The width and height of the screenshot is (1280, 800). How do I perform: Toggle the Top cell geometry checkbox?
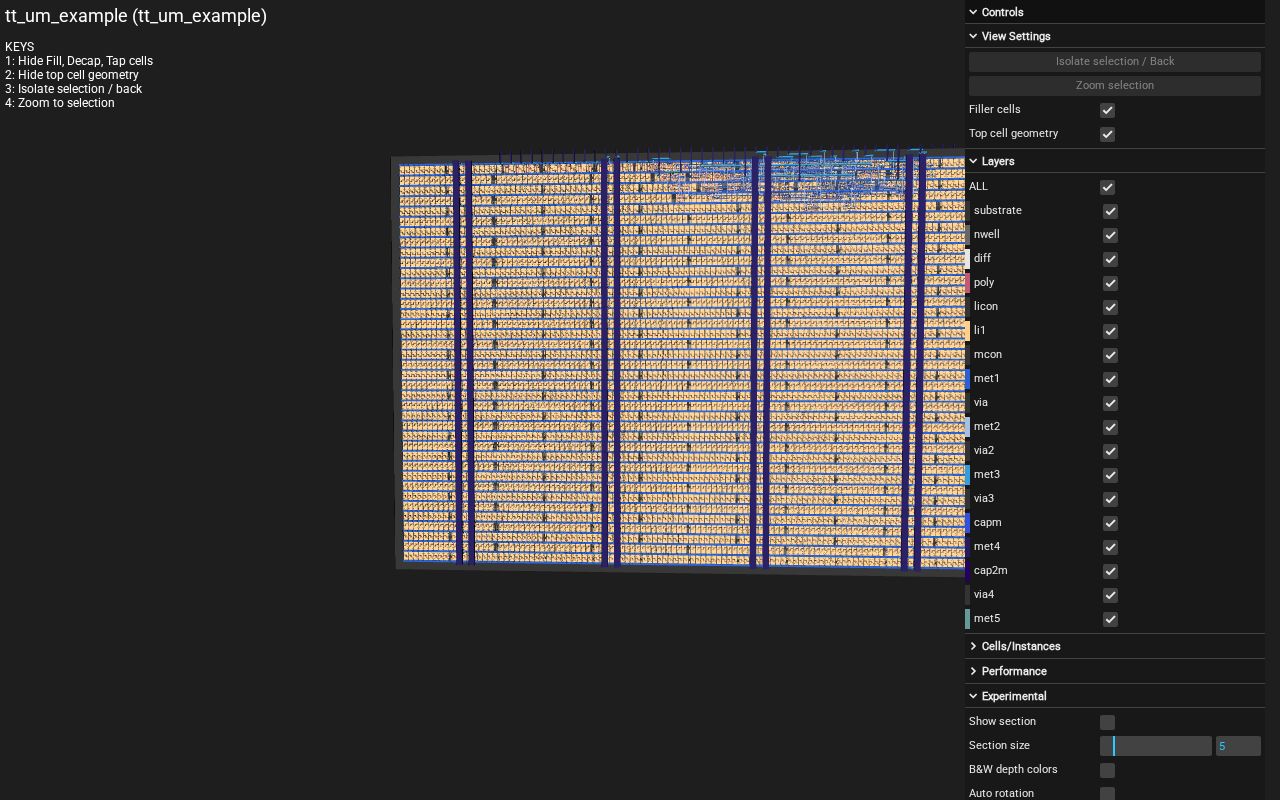(x=1107, y=134)
